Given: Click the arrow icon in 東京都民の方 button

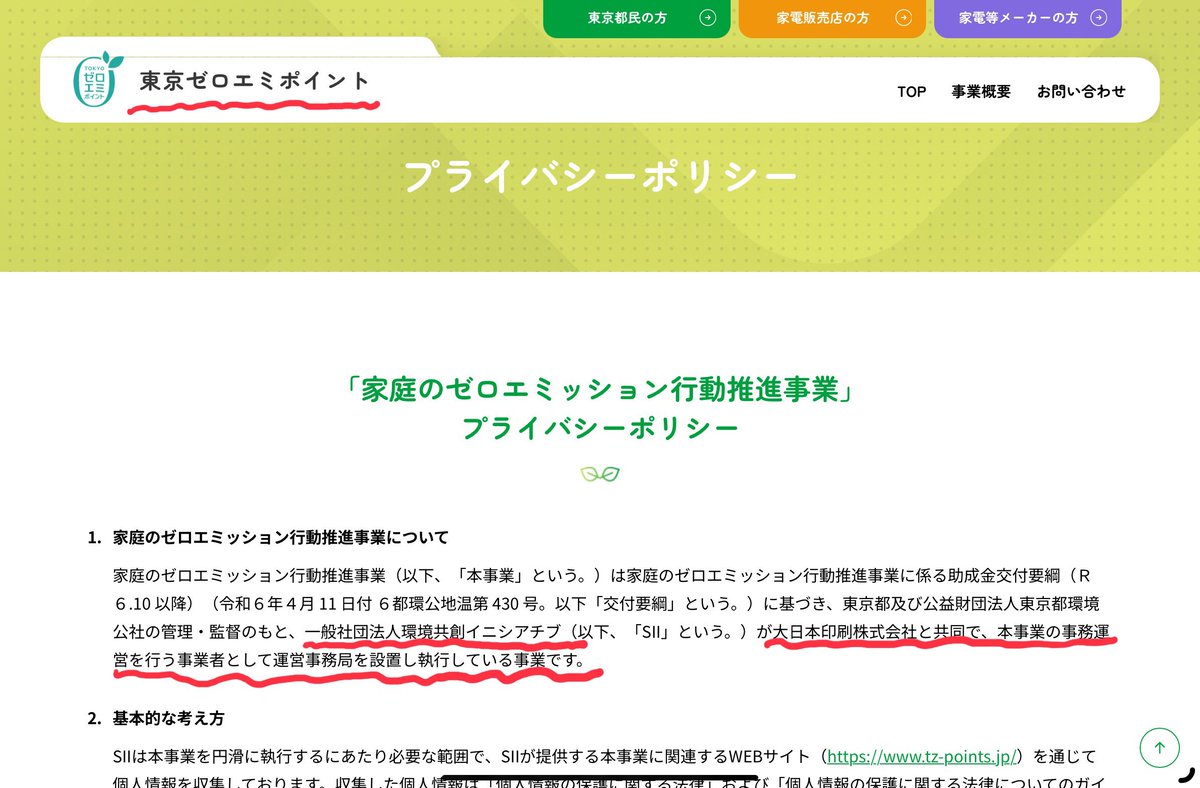Looking at the screenshot, I should [707, 17].
